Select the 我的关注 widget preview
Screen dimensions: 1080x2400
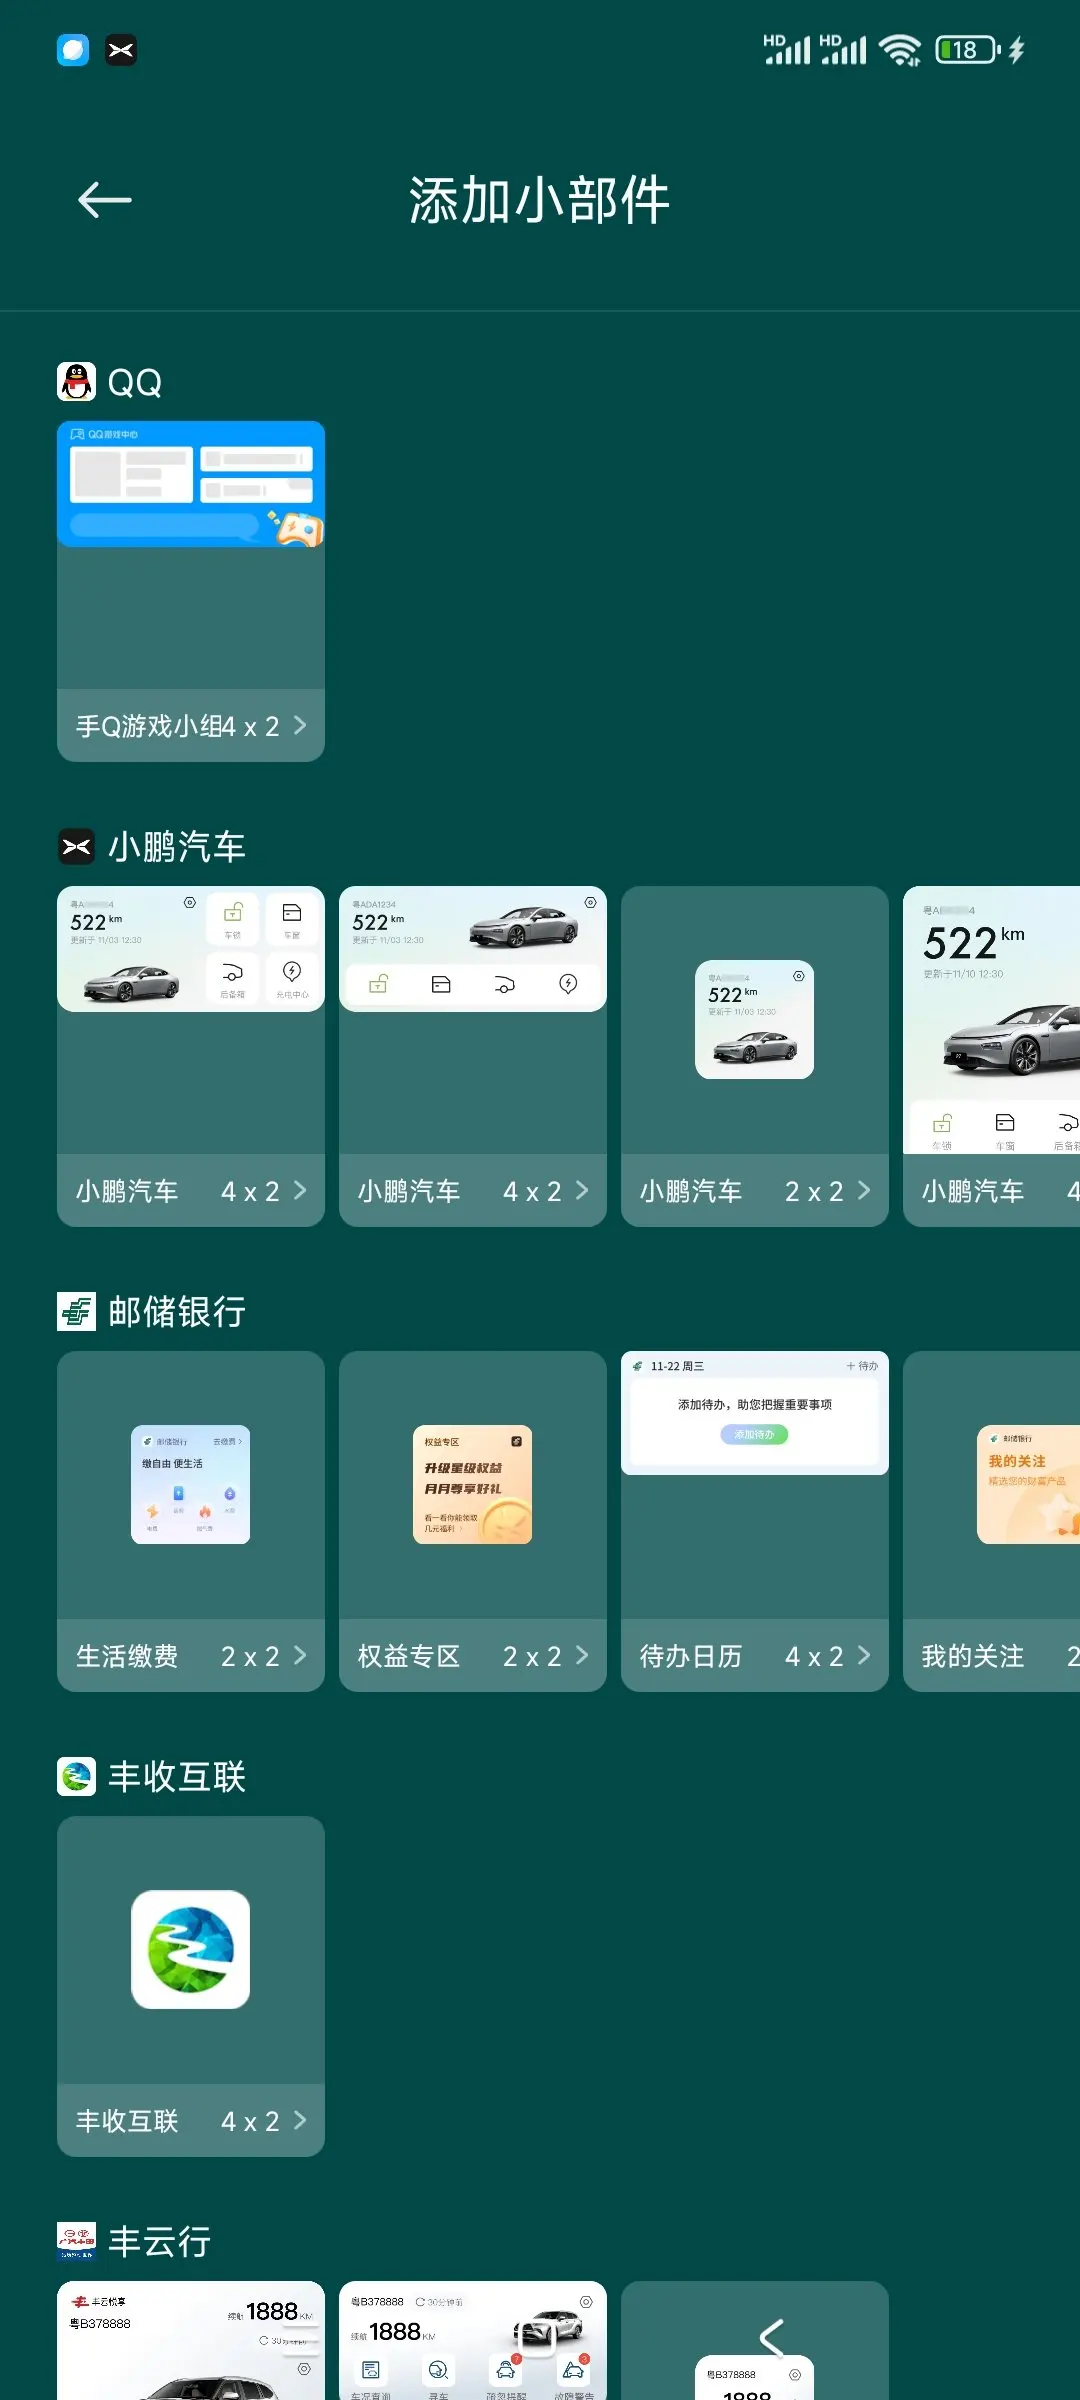(x=1028, y=1485)
